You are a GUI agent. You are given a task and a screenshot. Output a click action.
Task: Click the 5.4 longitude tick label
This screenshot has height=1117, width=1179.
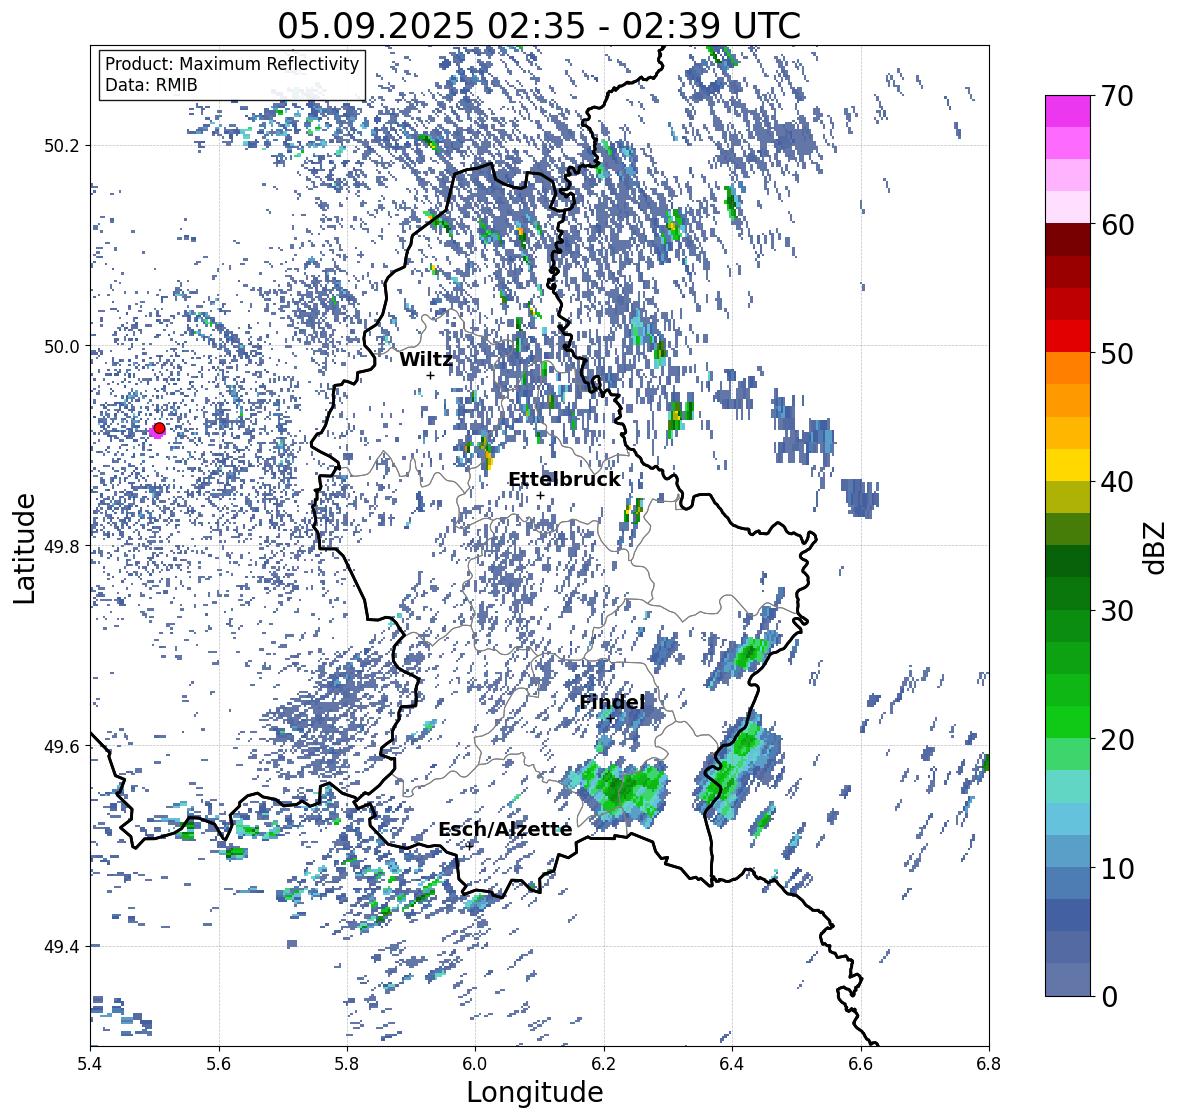click(90, 1064)
